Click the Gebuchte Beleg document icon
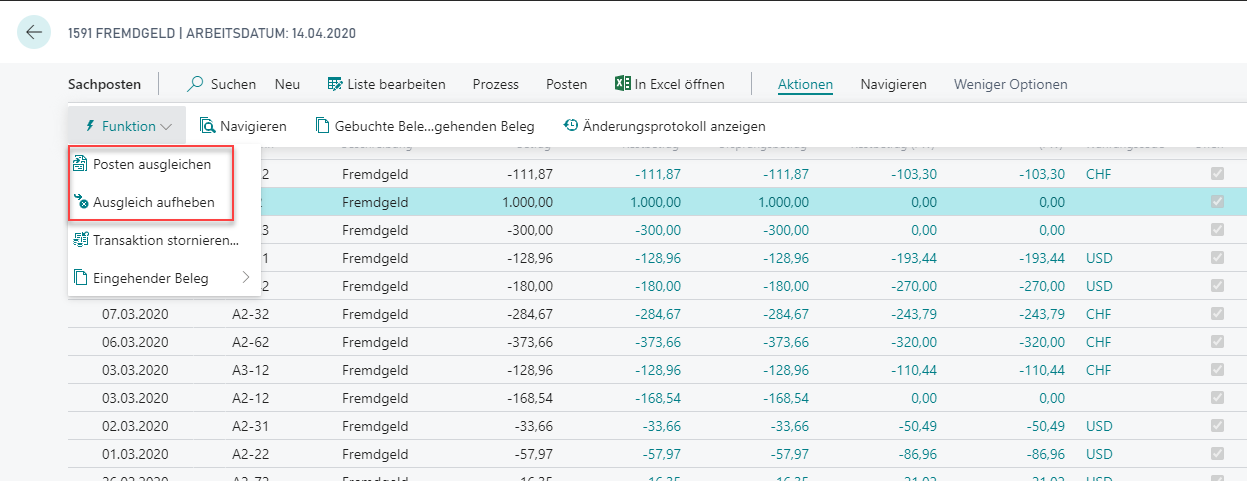The width and height of the screenshot is (1247, 481). [322, 126]
